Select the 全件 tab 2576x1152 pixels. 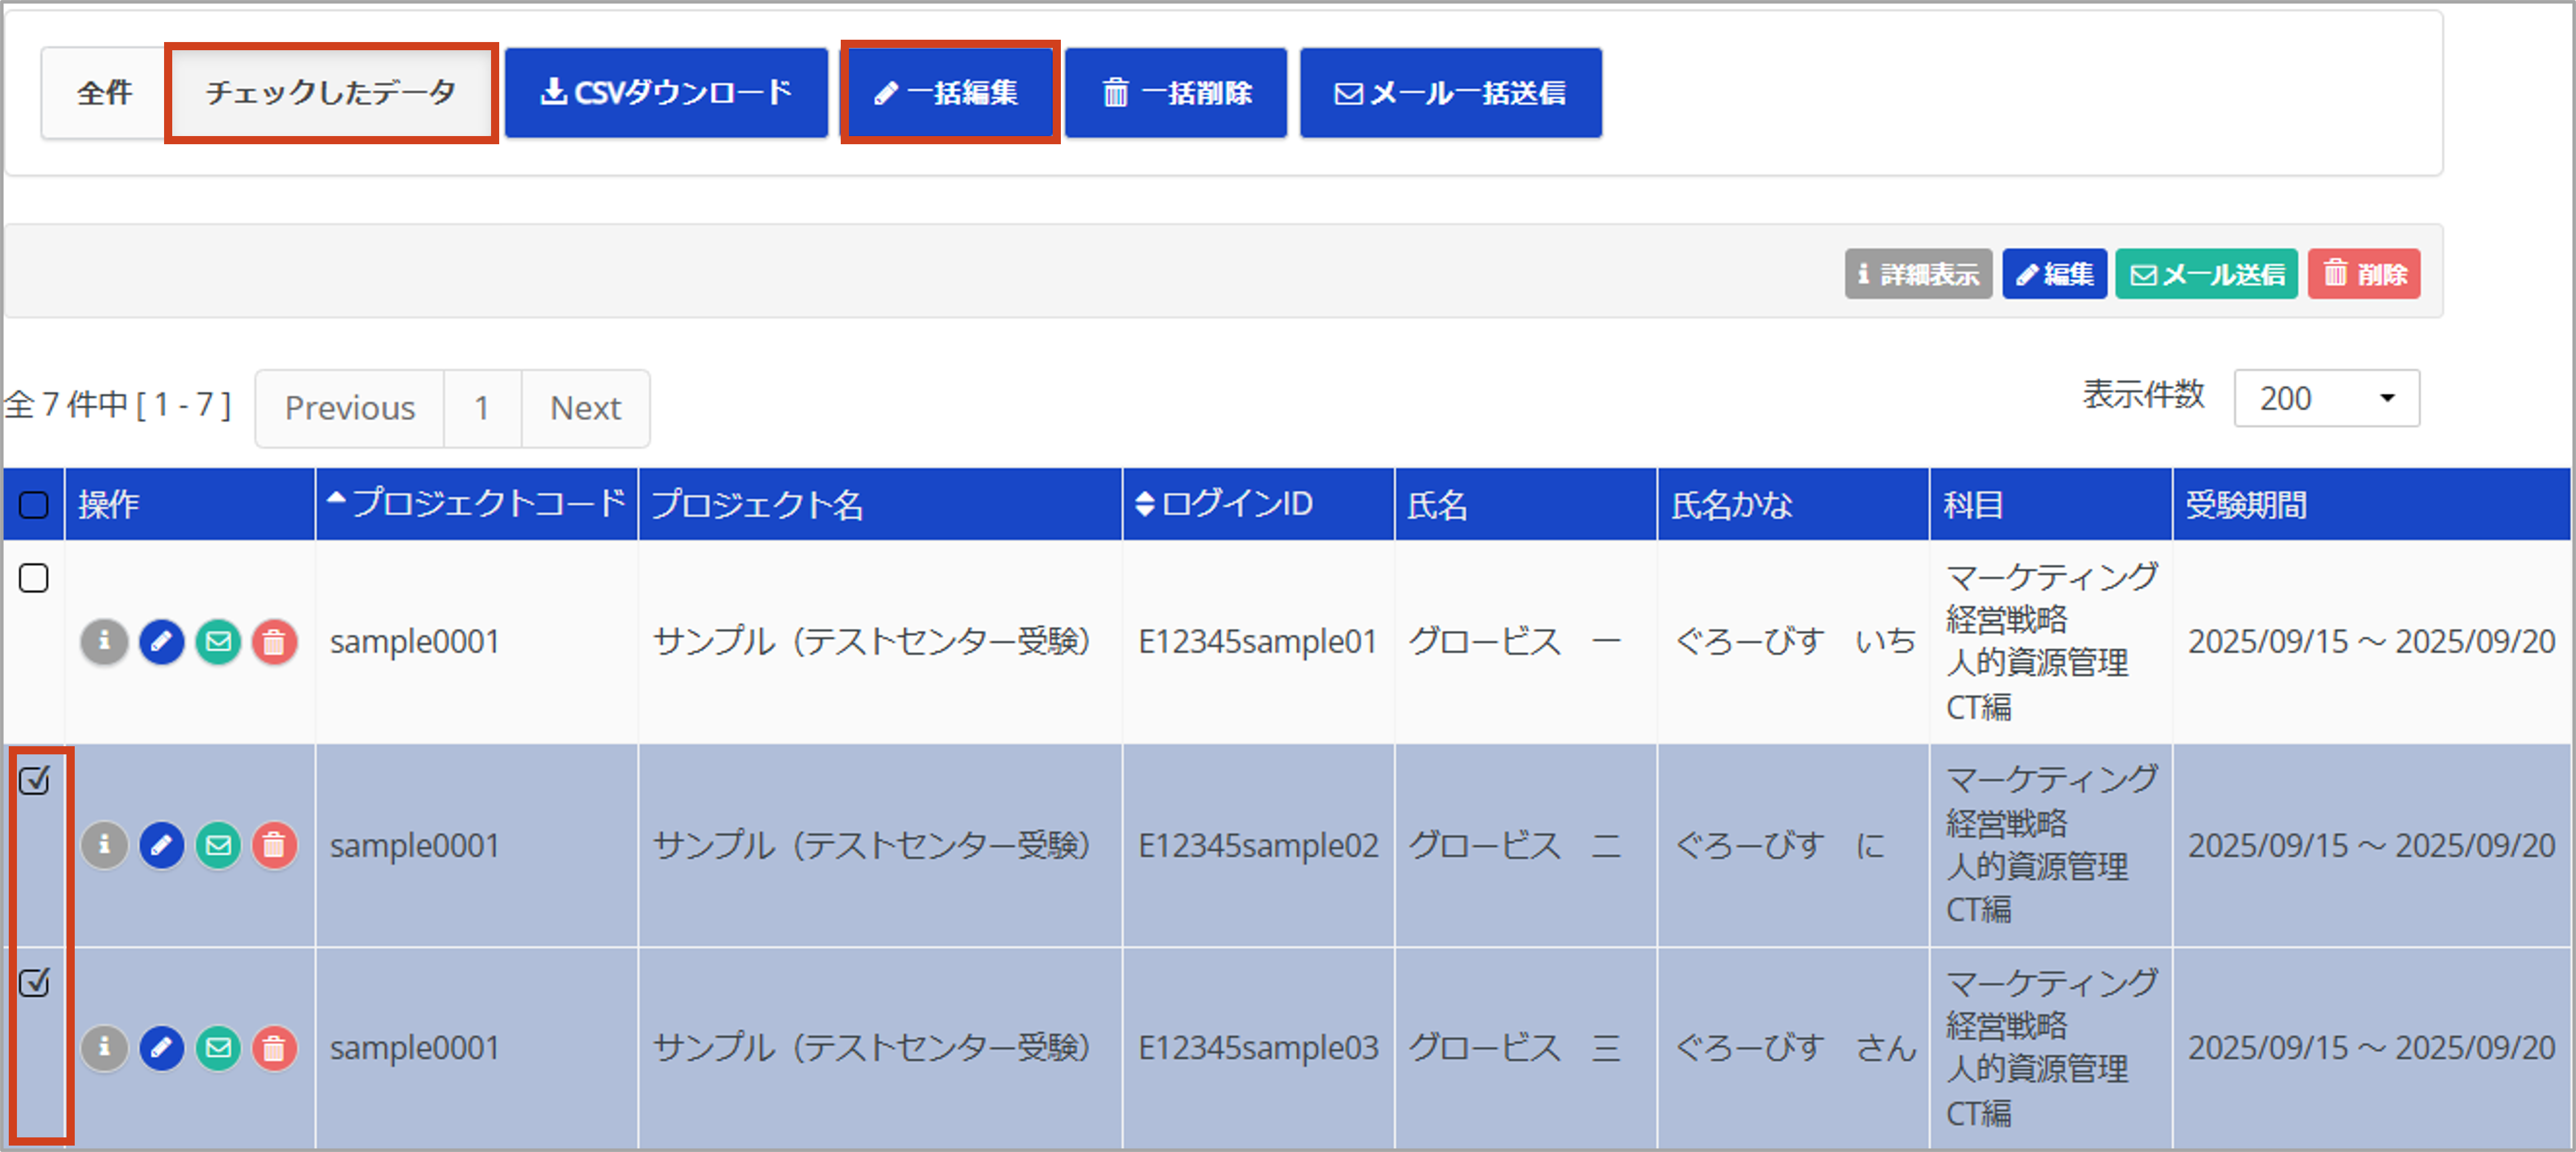click(104, 93)
